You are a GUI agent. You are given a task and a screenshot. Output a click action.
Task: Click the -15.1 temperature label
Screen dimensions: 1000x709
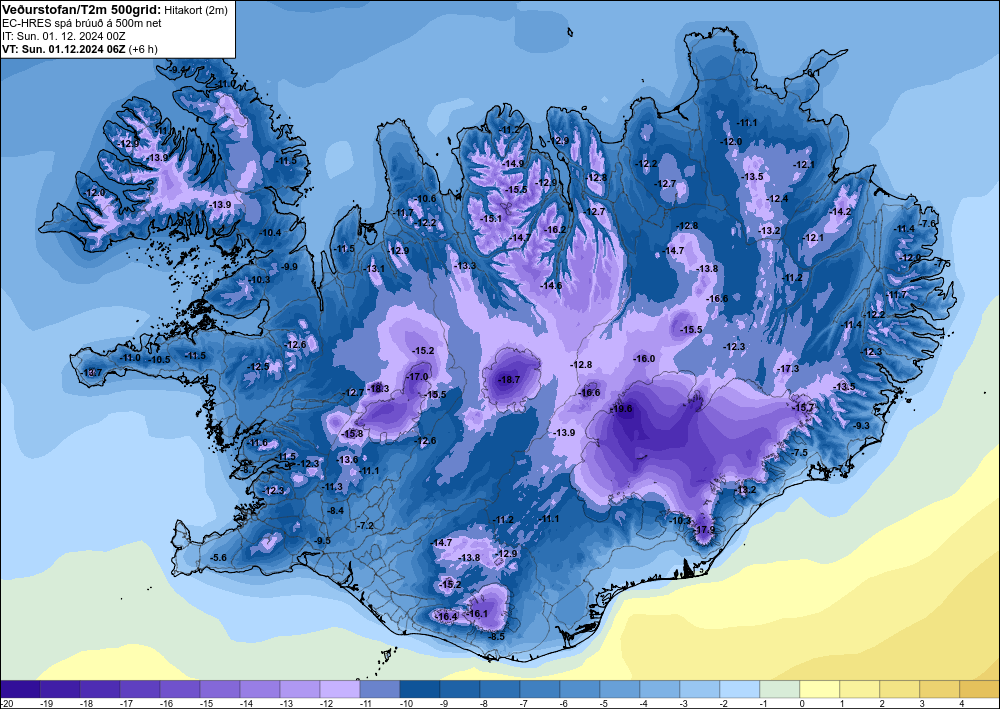[491, 219]
